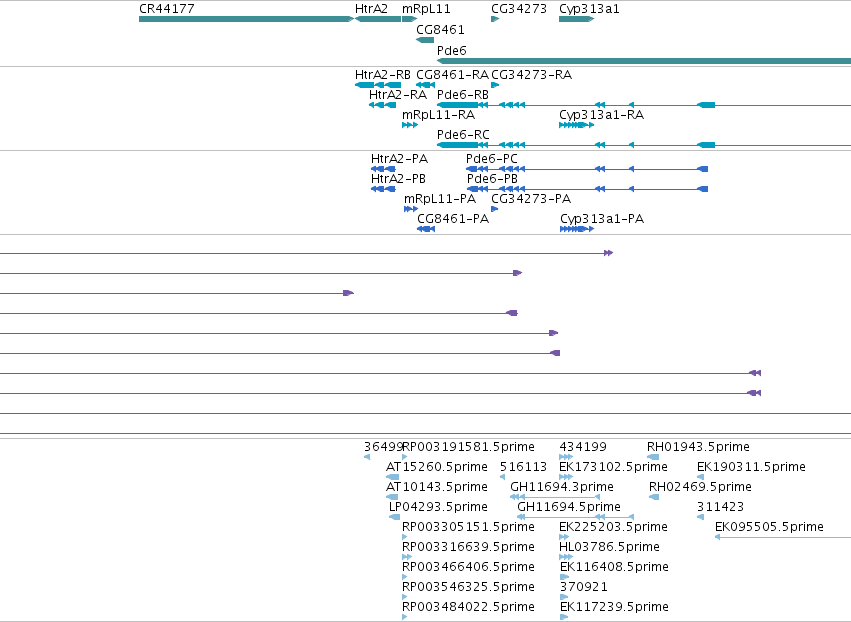Click the AT15260.5prime EST label
The image size is (851, 622).
(x=437, y=467)
